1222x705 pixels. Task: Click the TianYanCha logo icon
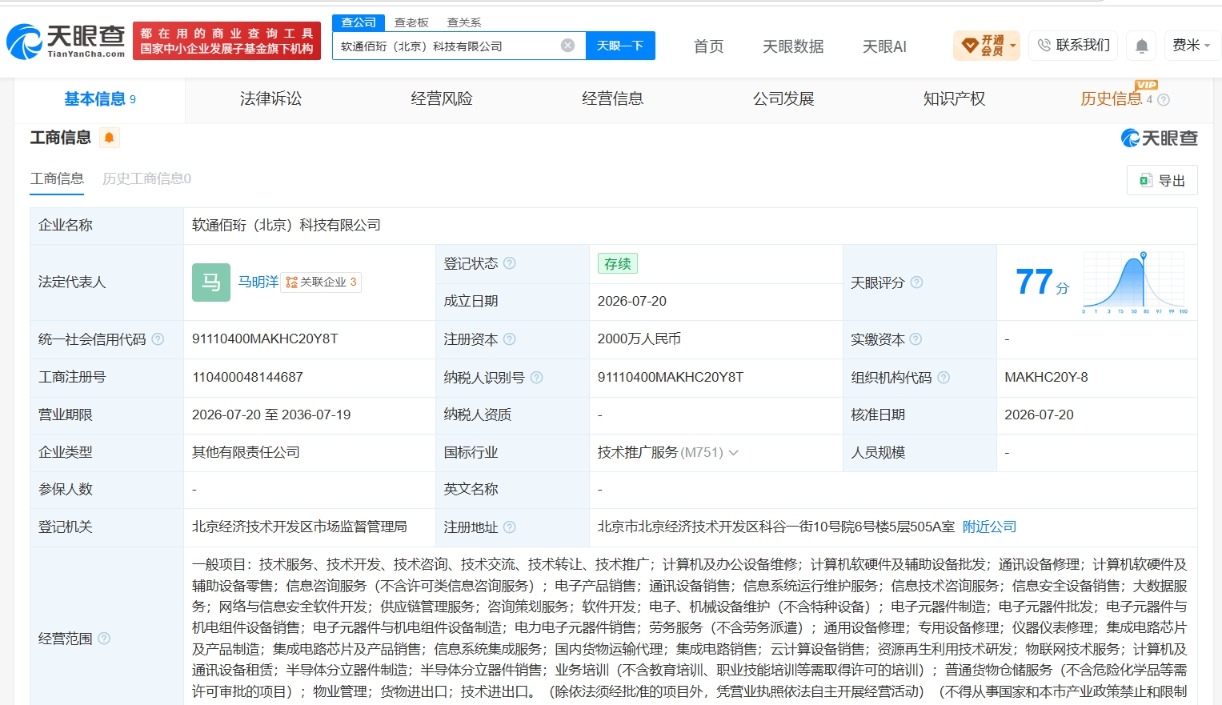[x=24, y=41]
